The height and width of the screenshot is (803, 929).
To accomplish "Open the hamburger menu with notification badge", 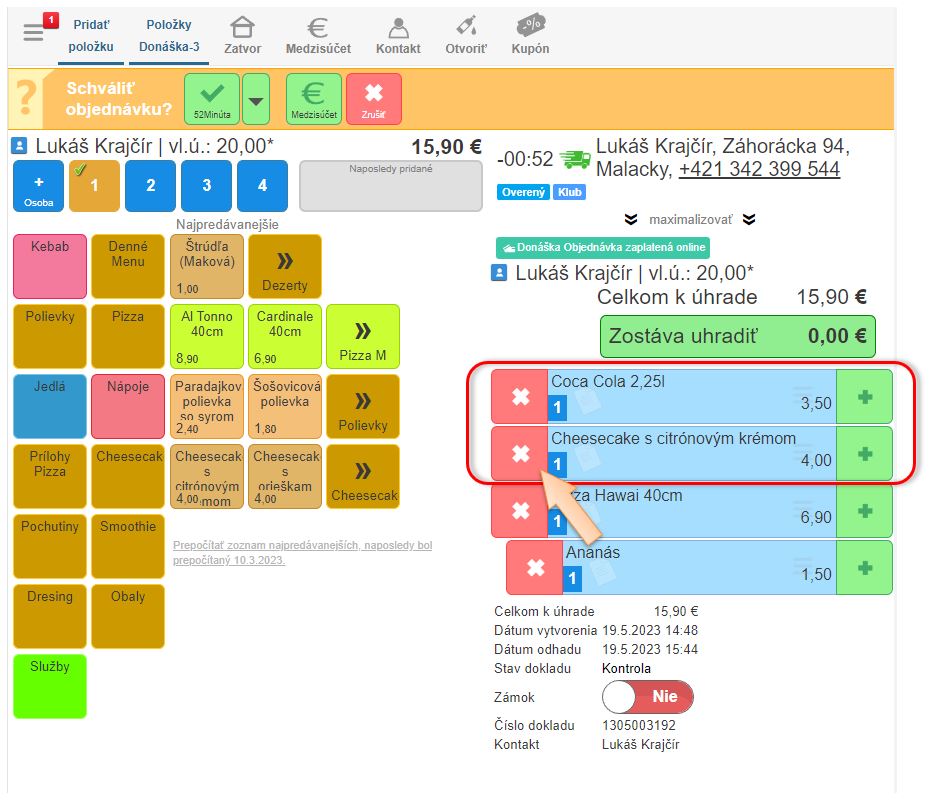I will pyautogui.click(x=35, y=31).
